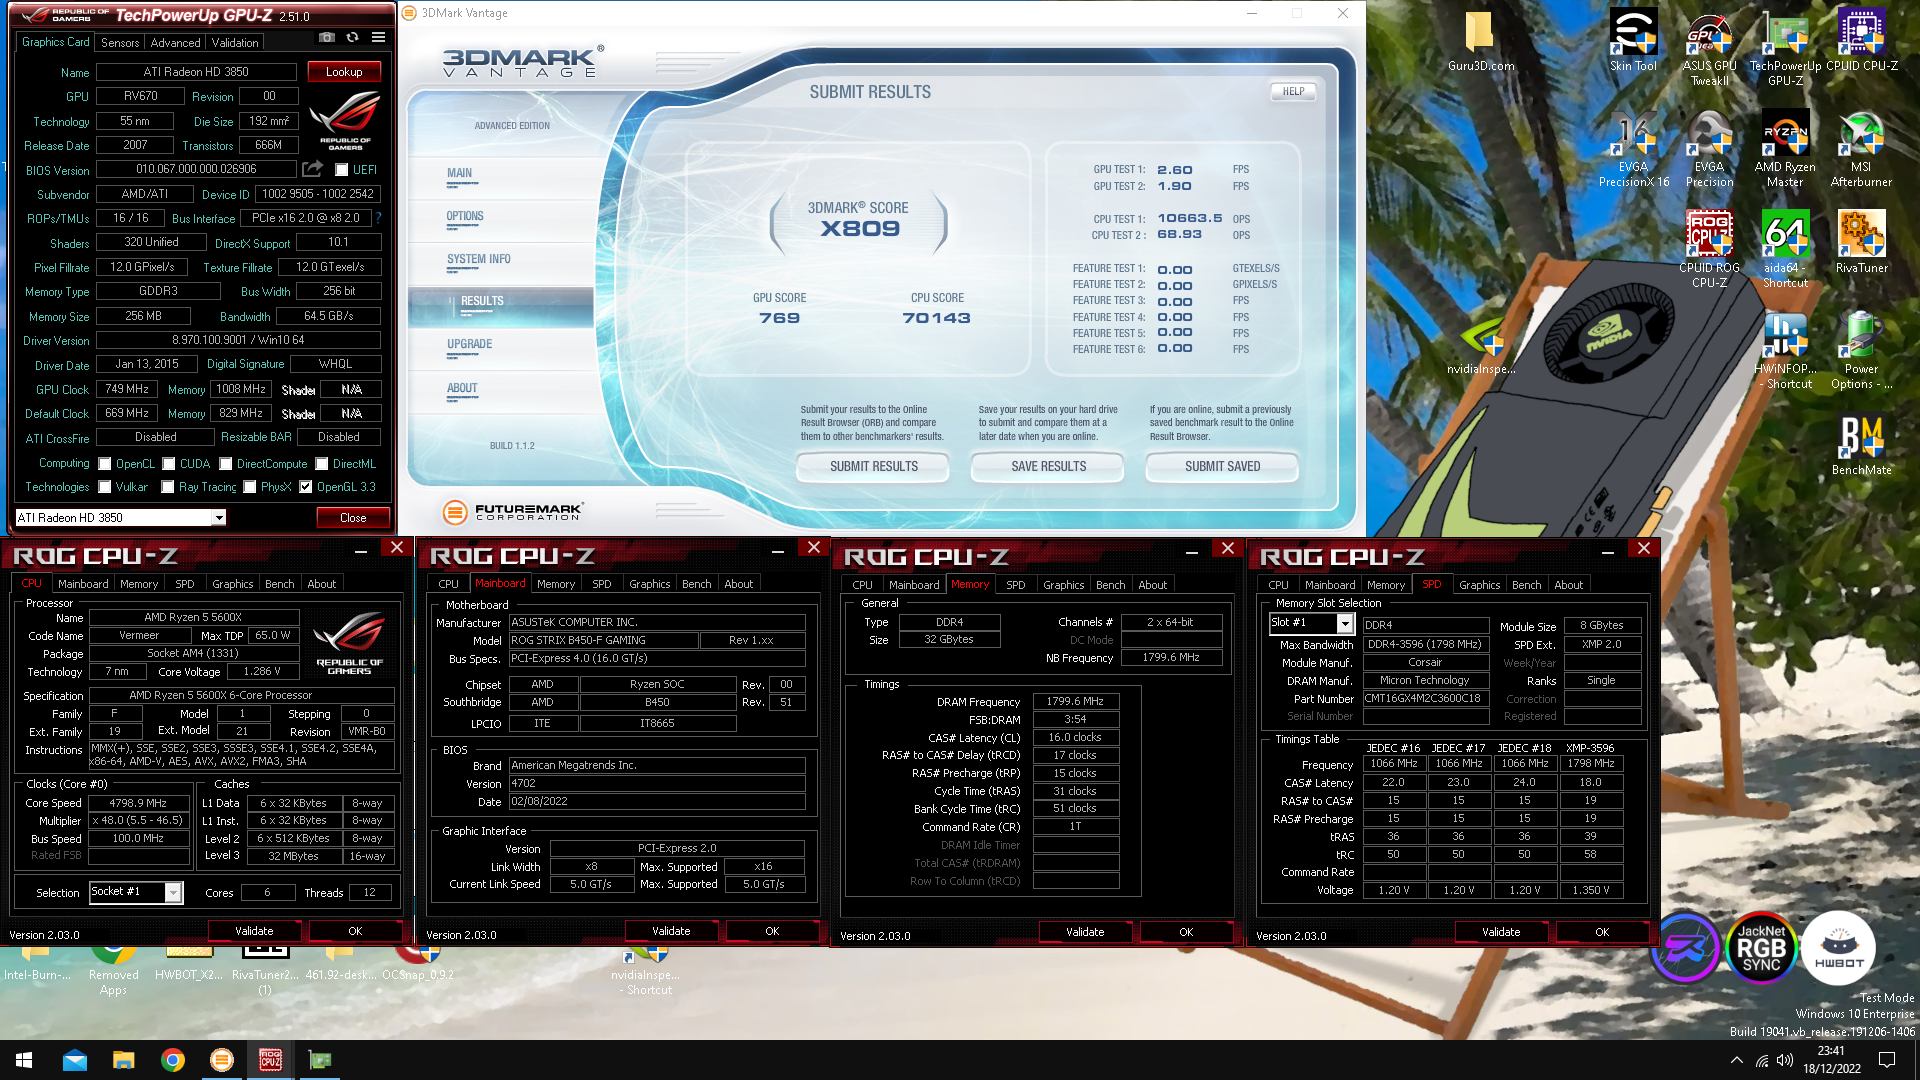
Task: Select UPGRADE in 3DMark Vantage sidebar
Action: pos(469,344)
